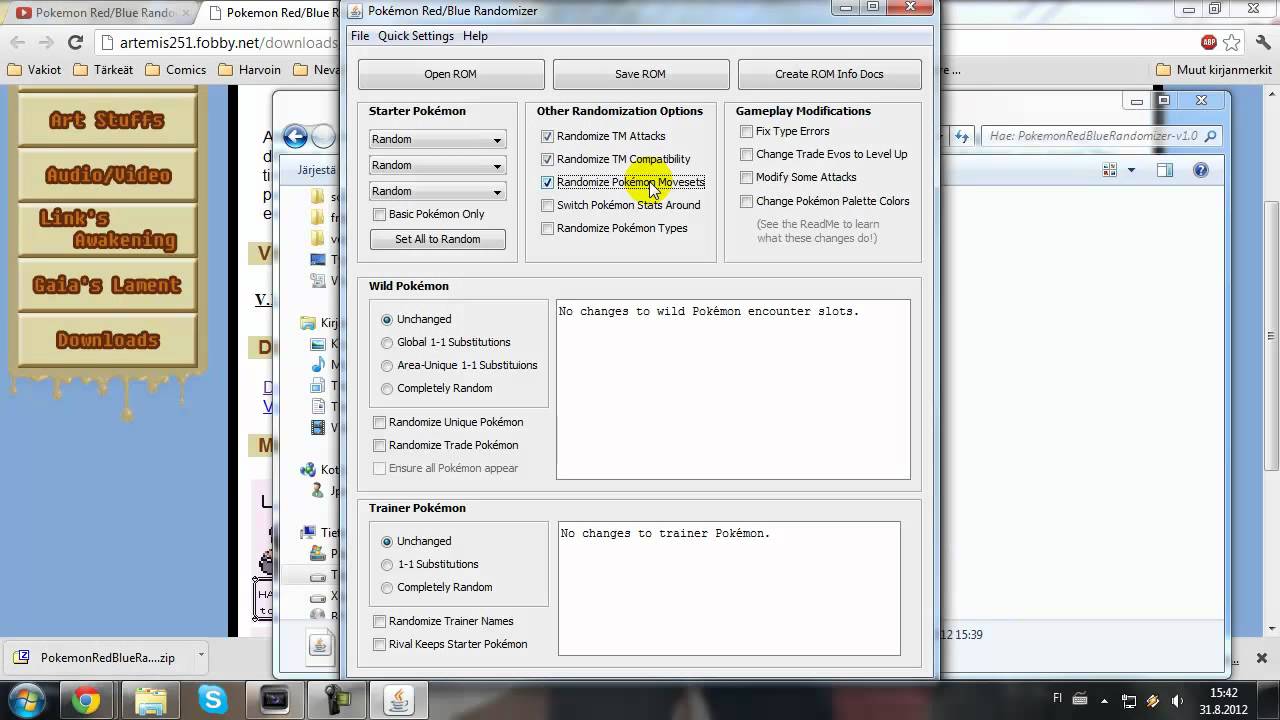Open the Muut kirjanmerkit bookmarks folder
This screenshot has width=1280, height=720.
[x=1213, y=70]
